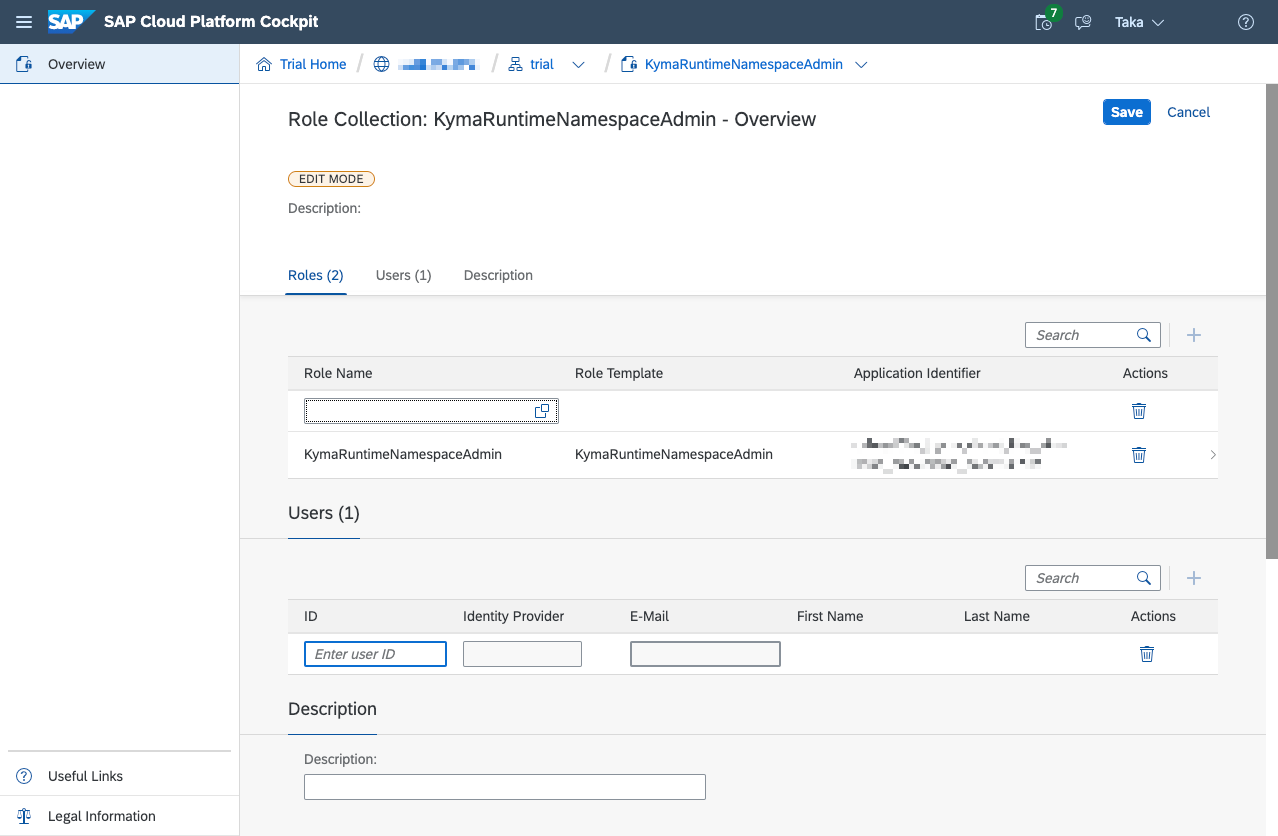1278x836 pixels.
Task: Open notifications with badge 7
Action: [x=1044, y=21]
